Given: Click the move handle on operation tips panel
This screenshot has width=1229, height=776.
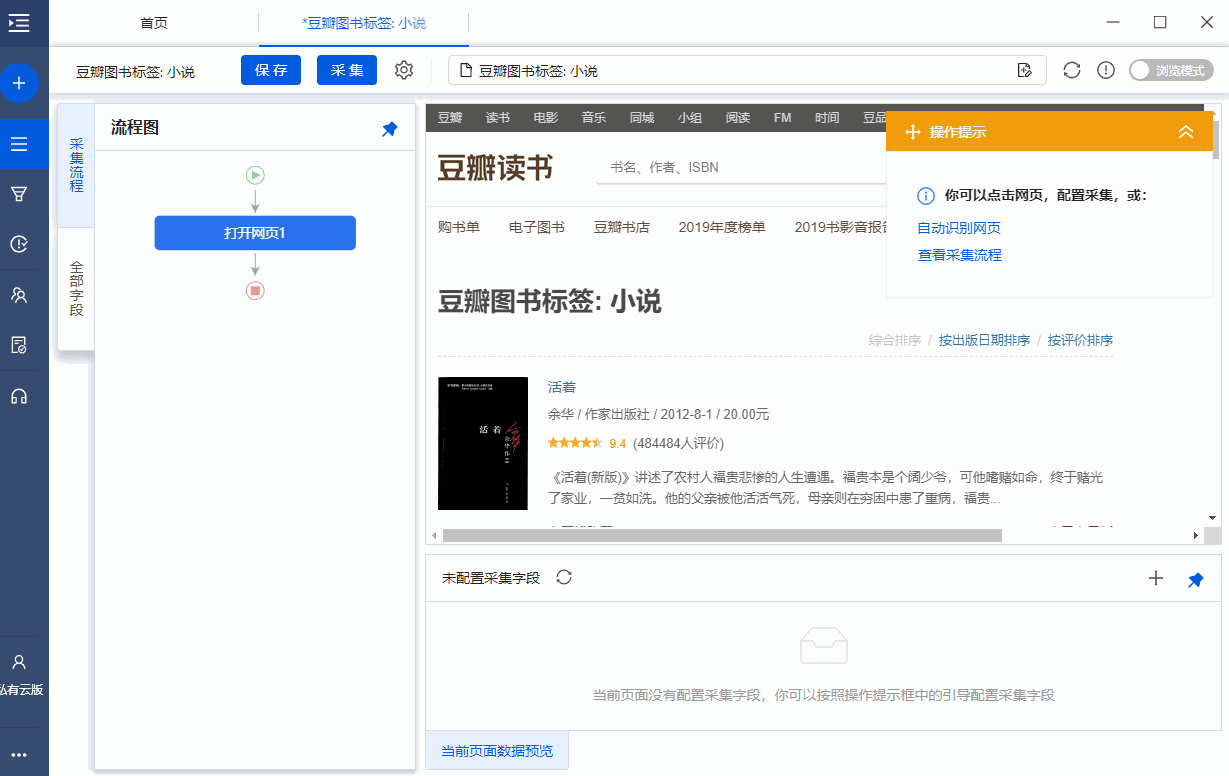Looking at the screenshot, I should [x=912, y=132].
